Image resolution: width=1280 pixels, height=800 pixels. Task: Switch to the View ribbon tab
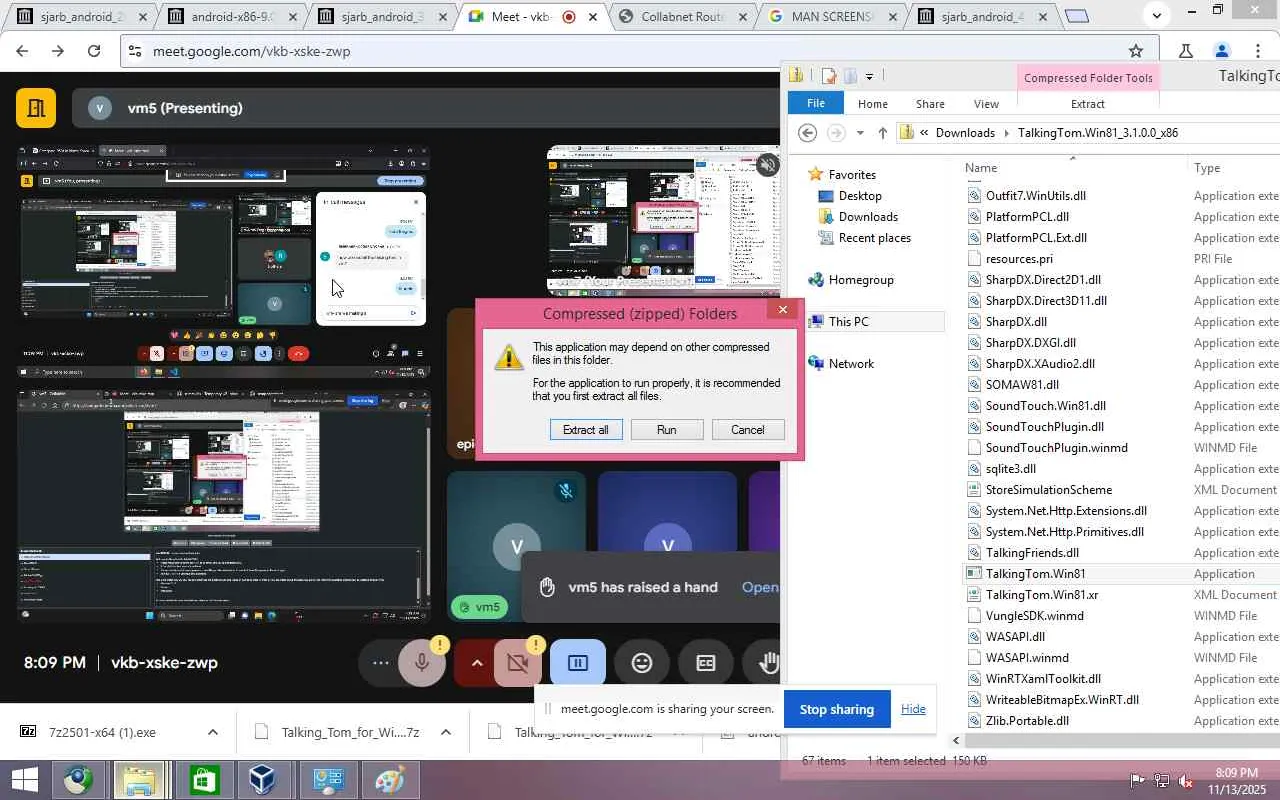tap(986, 104)
